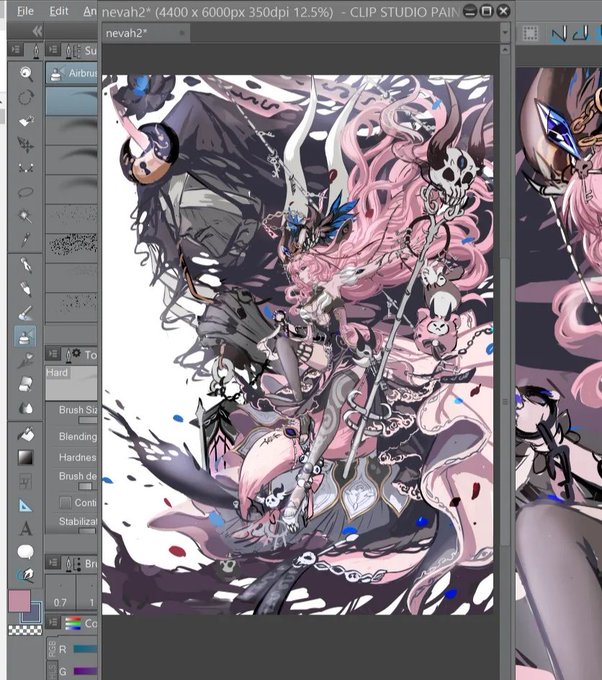The image size is (602, 680).
Task: Click the Brush Size slider
Action: point(88,420)
